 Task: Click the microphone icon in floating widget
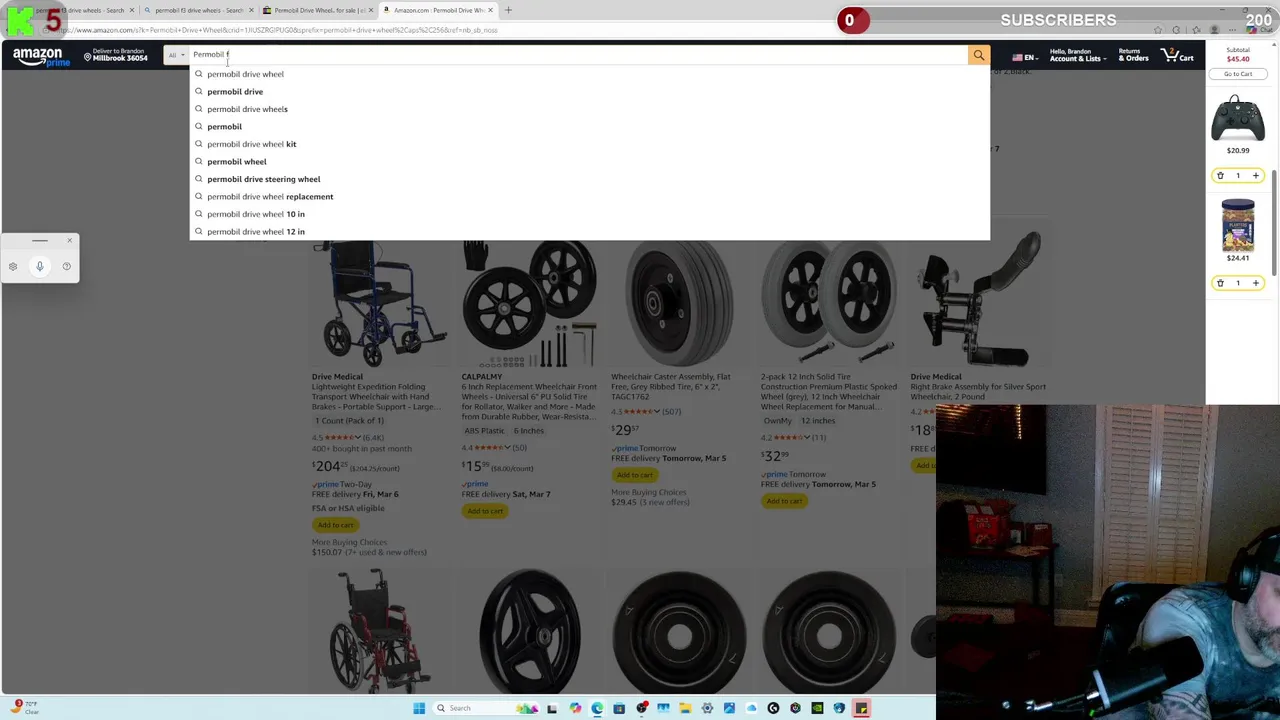click(40, 266)
